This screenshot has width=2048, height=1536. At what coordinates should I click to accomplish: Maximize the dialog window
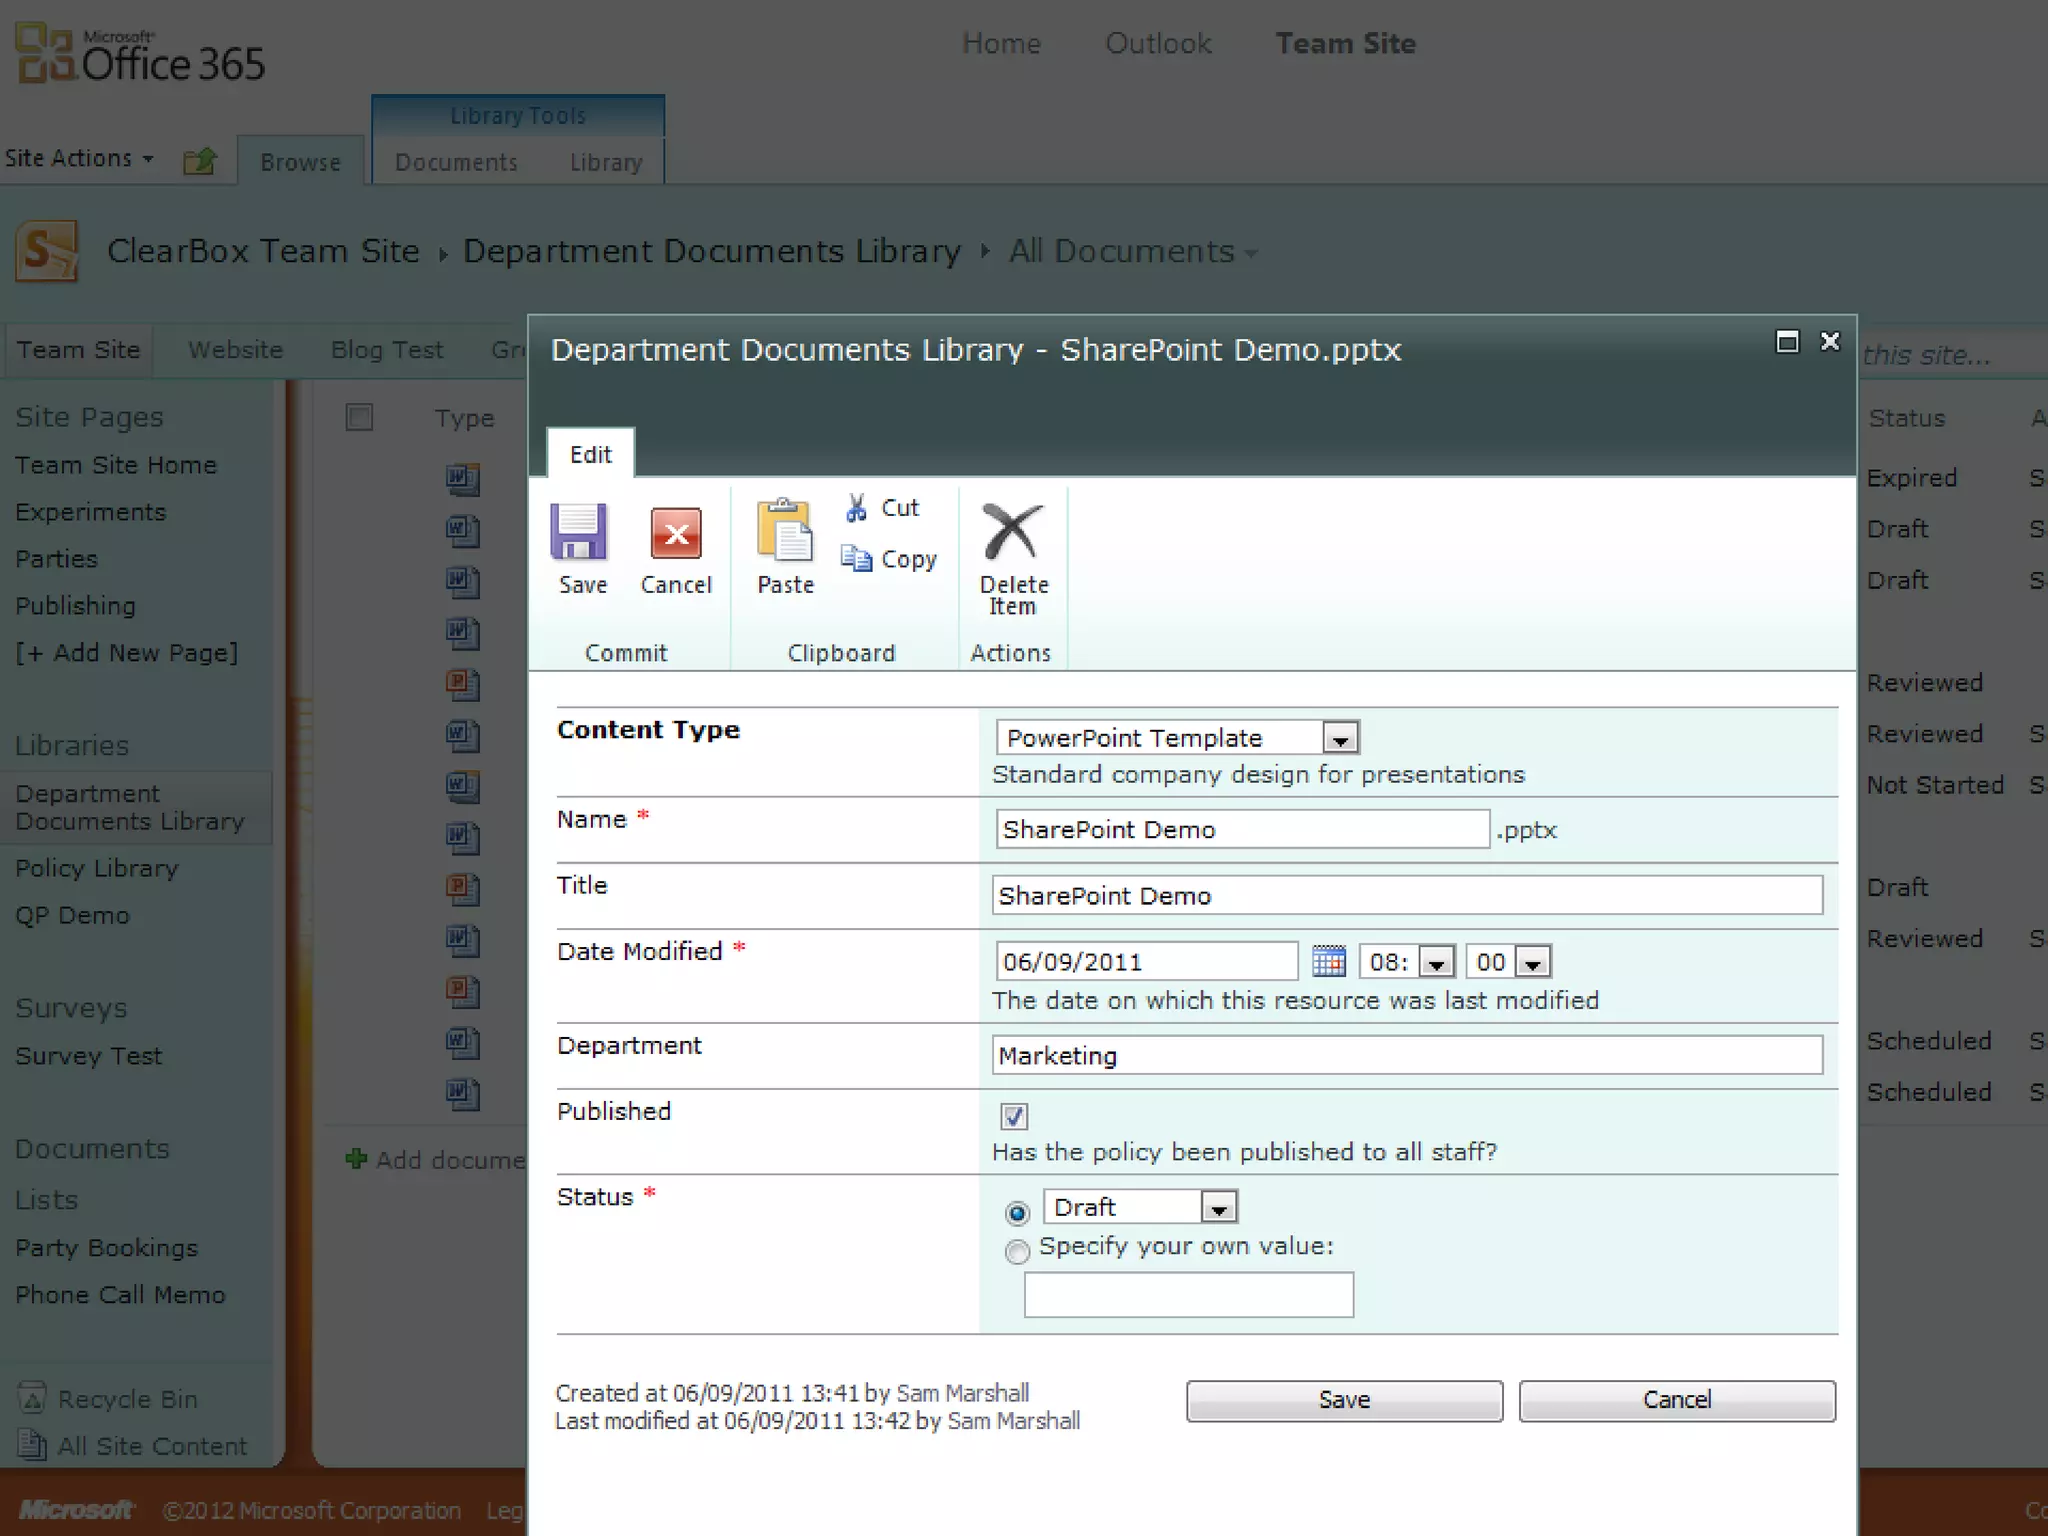(1787, 342)
